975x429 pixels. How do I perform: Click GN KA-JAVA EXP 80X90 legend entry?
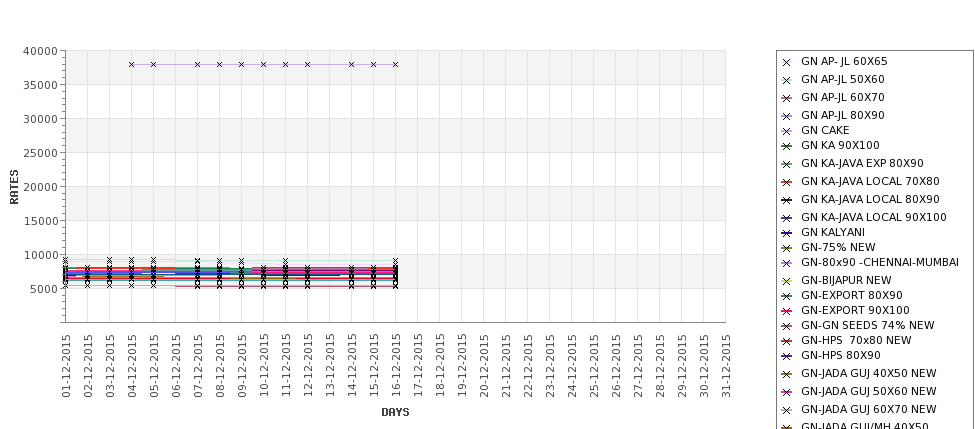(862, 164)
